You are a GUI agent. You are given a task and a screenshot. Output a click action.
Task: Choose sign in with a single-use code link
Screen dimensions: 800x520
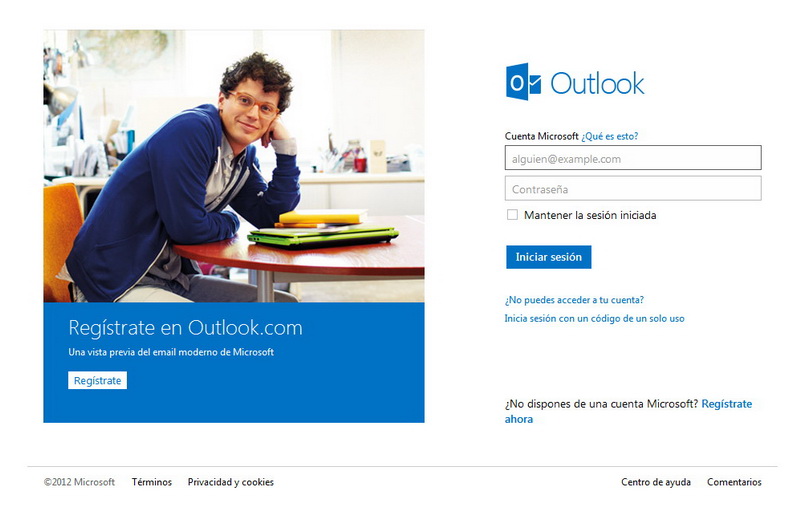coord(594,318)
